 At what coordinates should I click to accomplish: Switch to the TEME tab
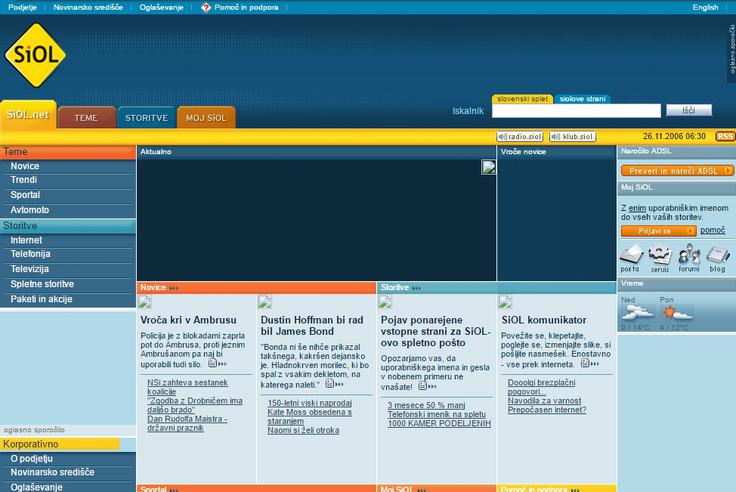tap(86, 117)
